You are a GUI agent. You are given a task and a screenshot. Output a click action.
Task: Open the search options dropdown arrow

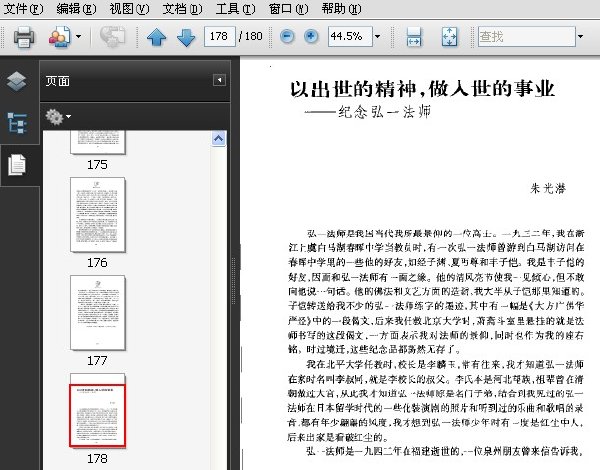click(x=580, y=37)
